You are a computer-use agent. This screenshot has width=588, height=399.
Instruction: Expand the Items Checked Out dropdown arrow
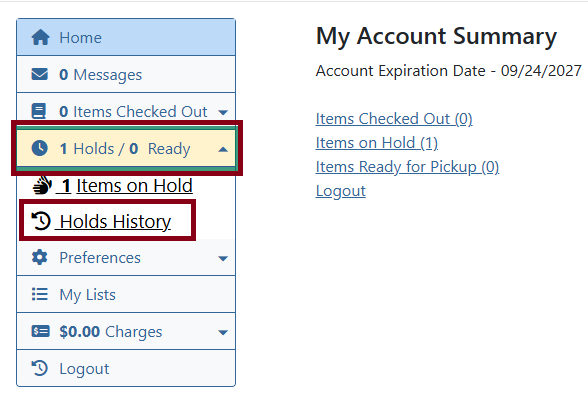(x=223, y=112)
